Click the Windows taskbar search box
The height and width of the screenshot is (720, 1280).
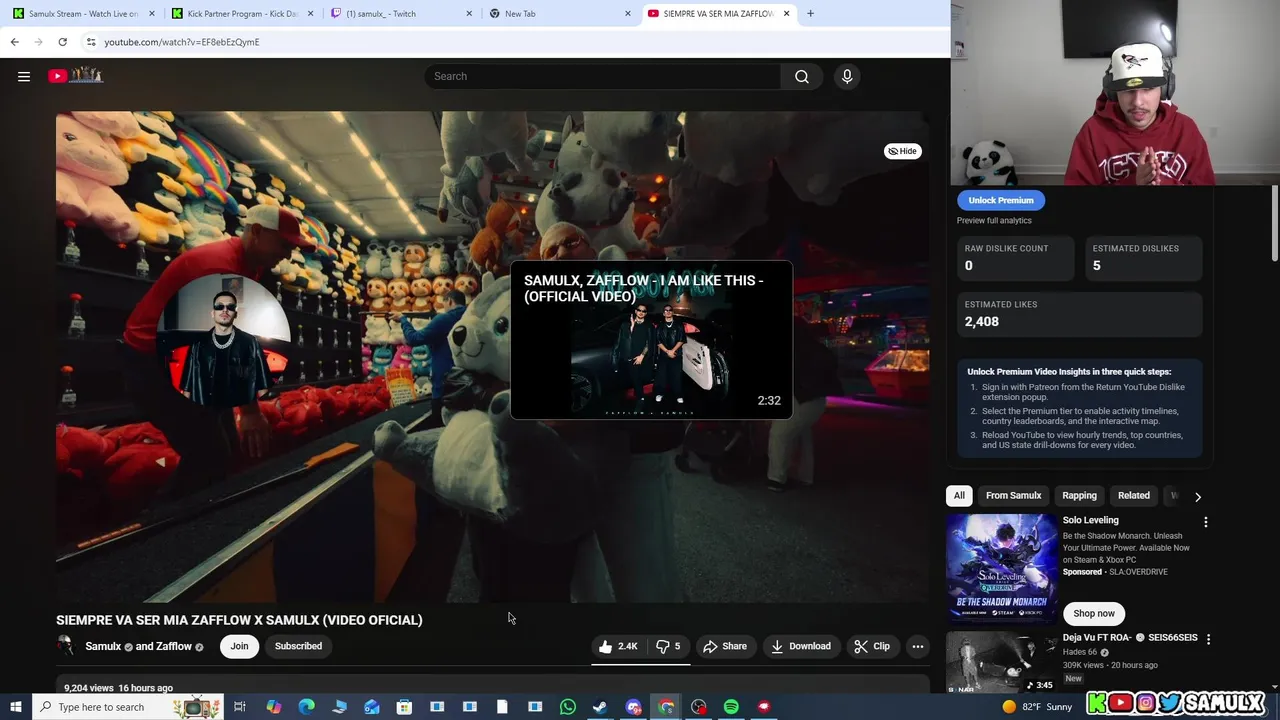tap(127, 707)
